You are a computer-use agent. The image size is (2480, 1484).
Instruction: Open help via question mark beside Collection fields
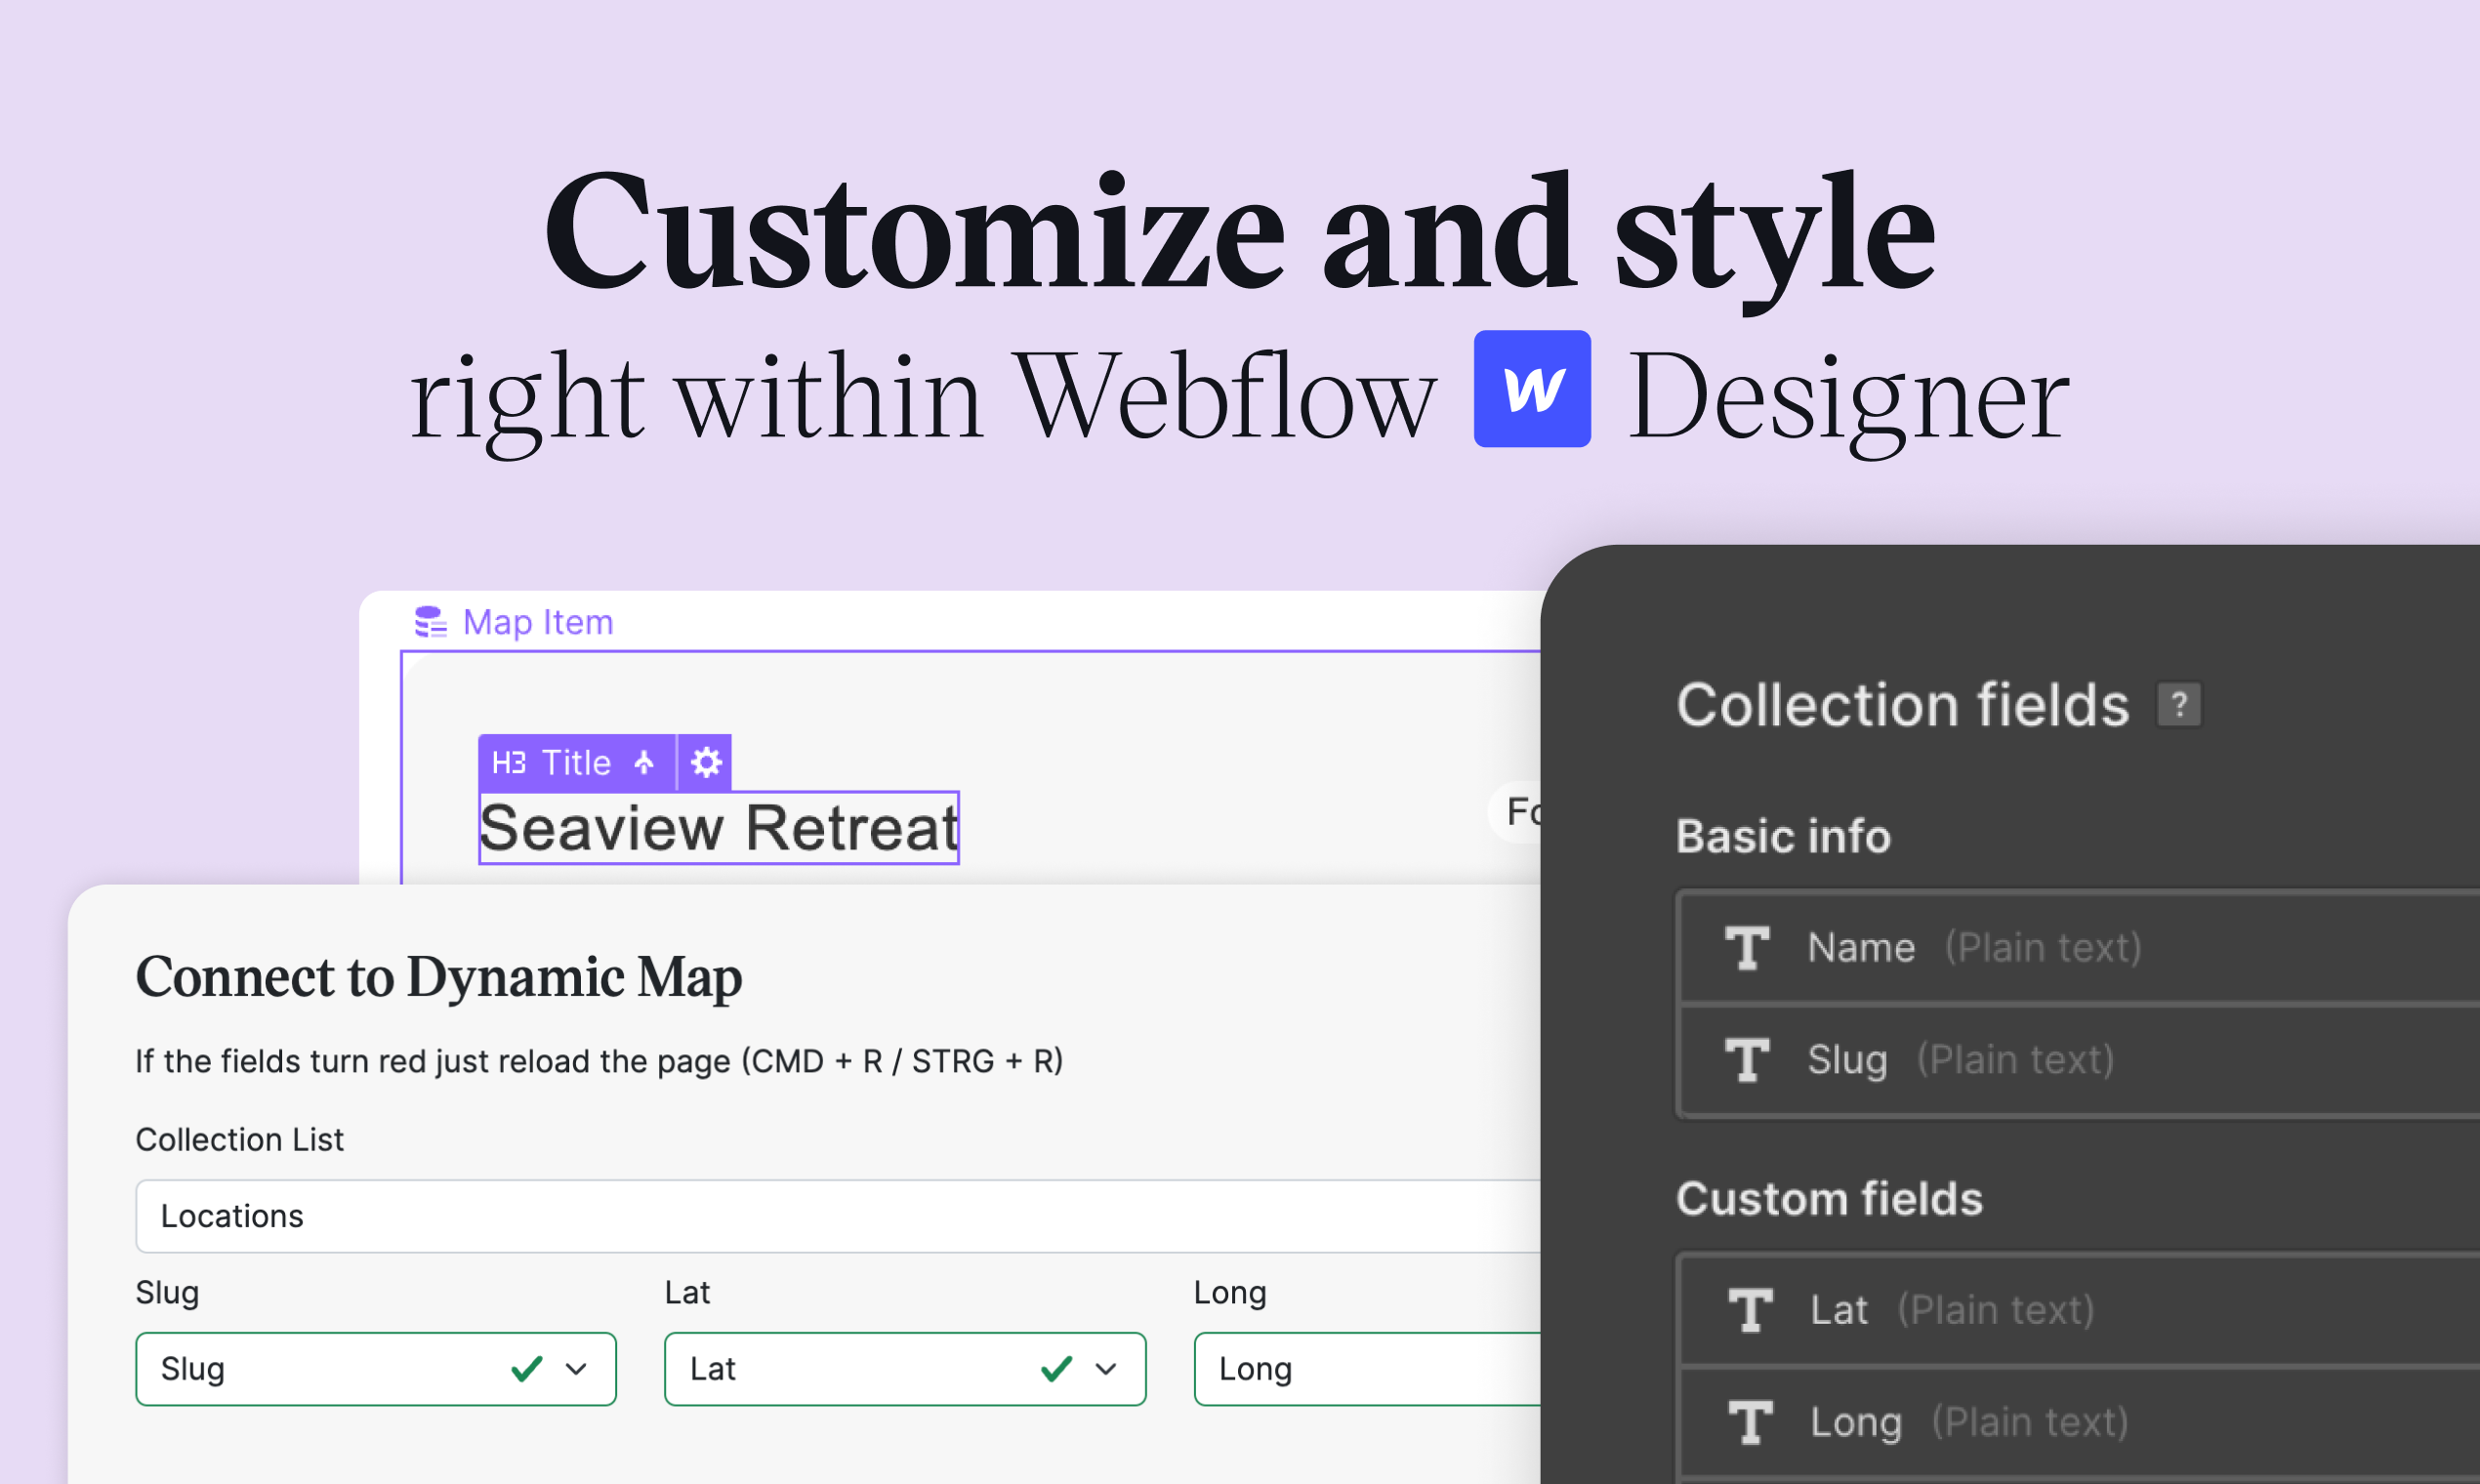coord(2178,705)
